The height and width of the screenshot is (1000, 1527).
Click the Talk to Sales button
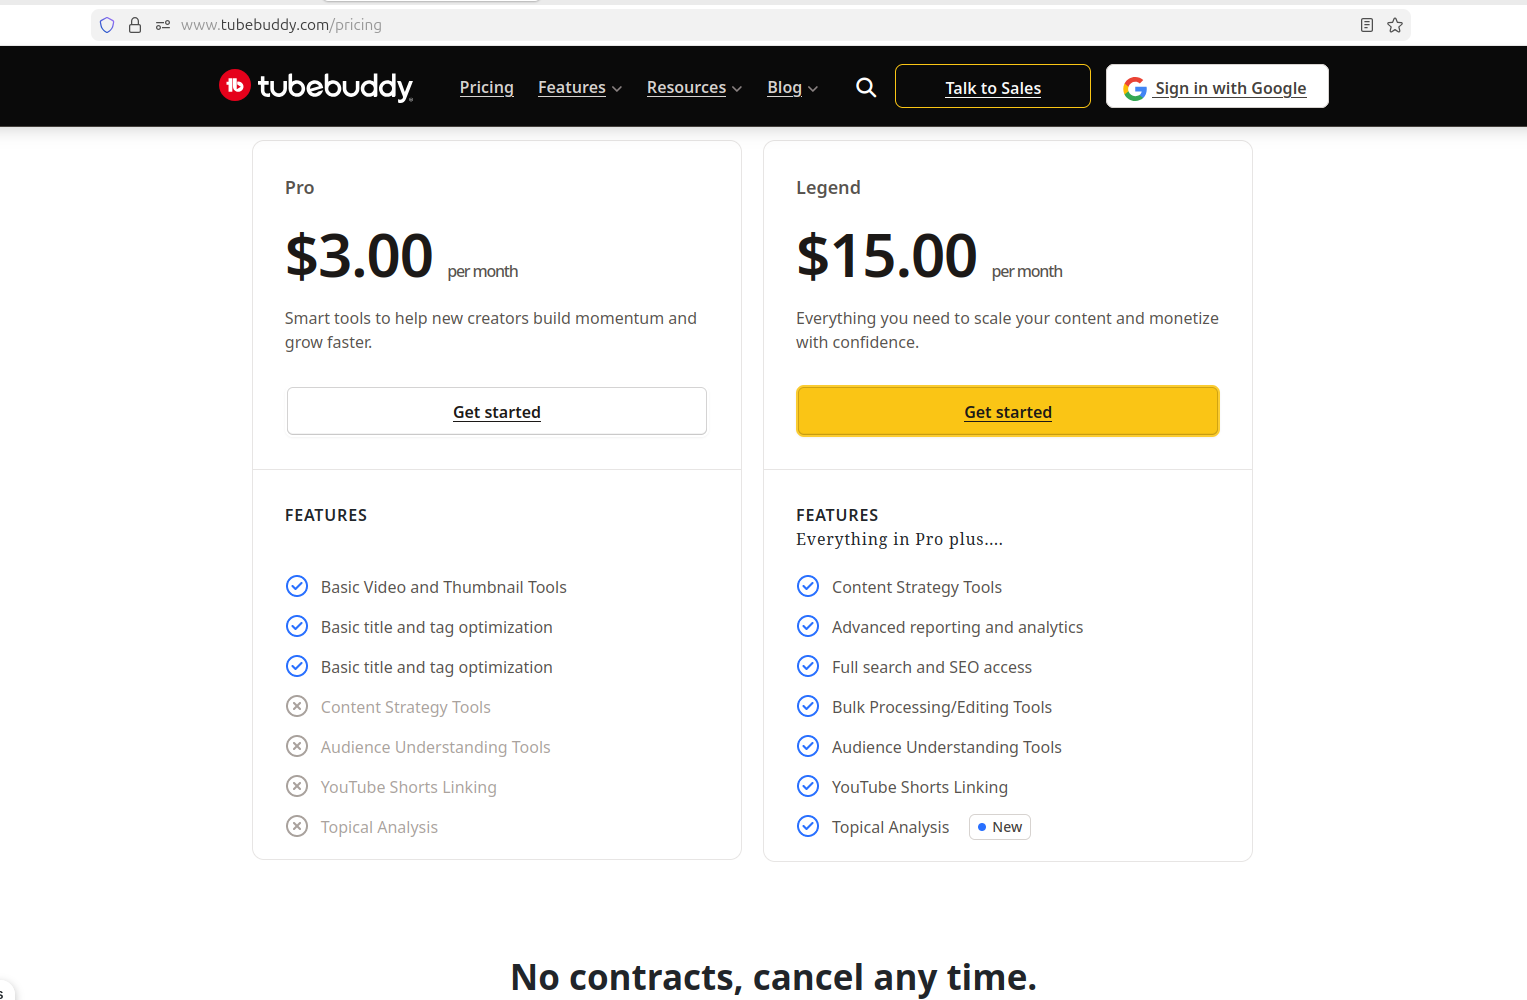pos(992,87)
